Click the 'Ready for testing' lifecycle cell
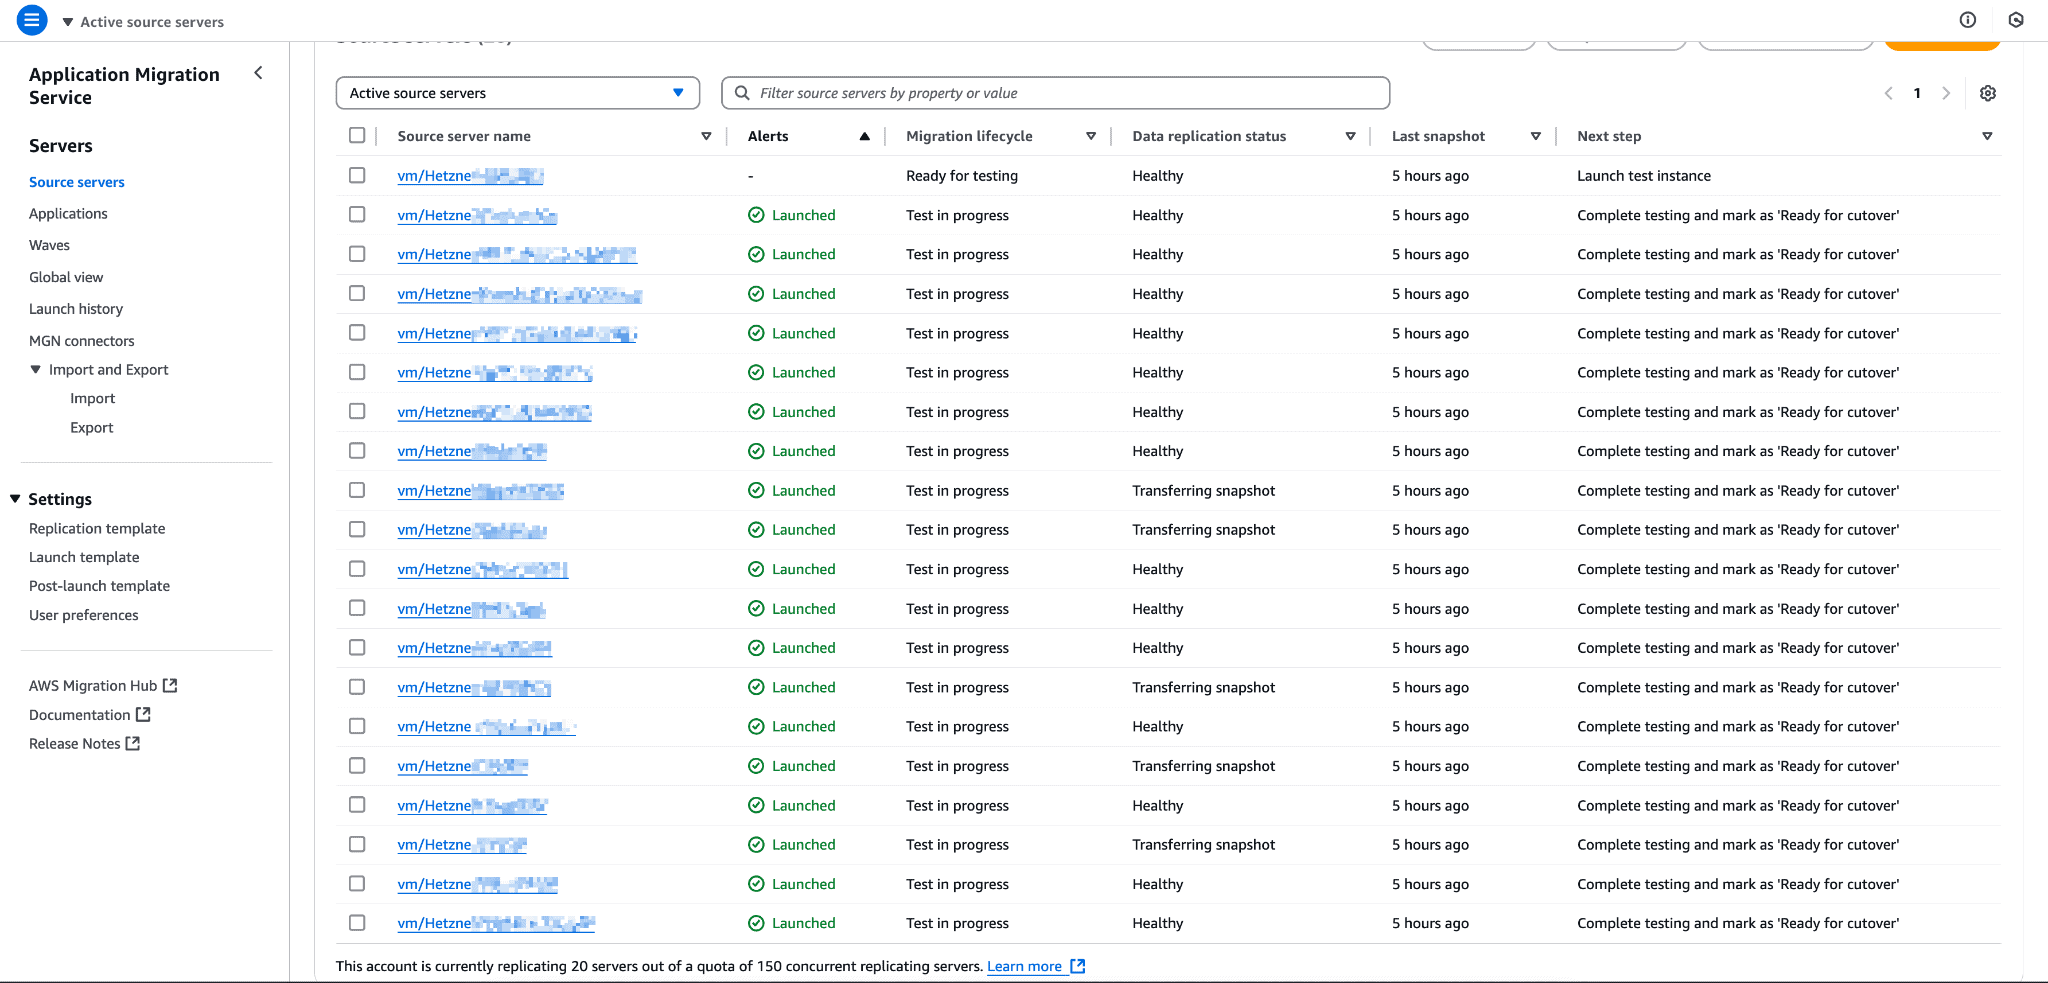The image size is (2048, 983). pos(962,176)
